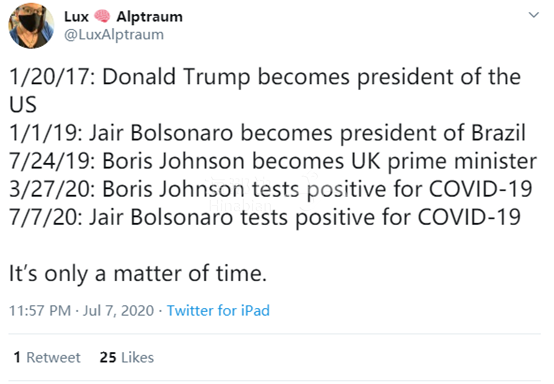
Task: Click the Jul 7, 2020 date
Action: (x=118, y=311)
